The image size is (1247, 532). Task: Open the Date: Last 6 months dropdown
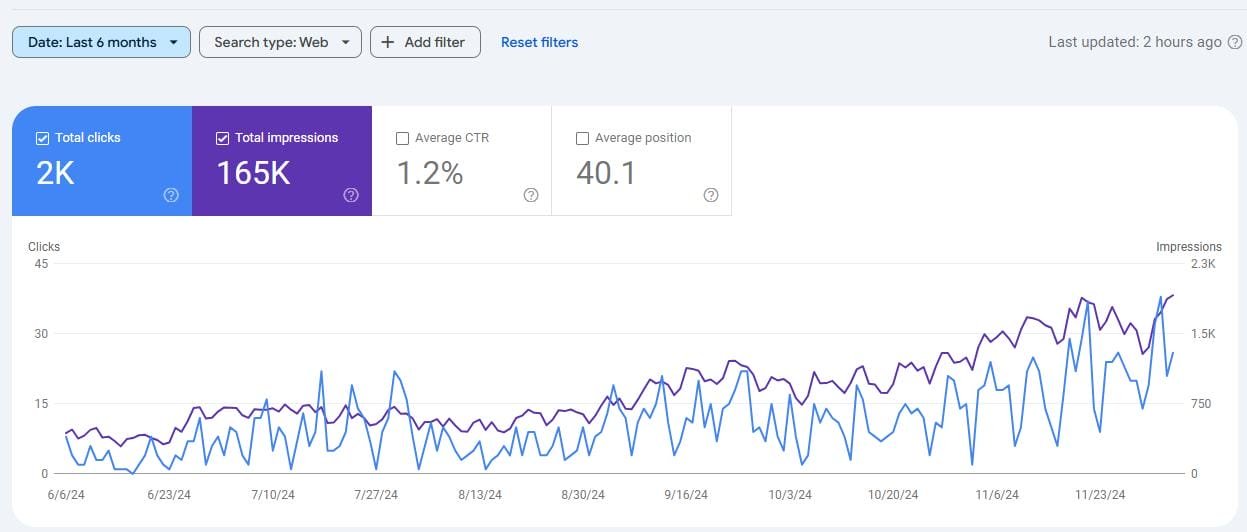click(101, 42)
